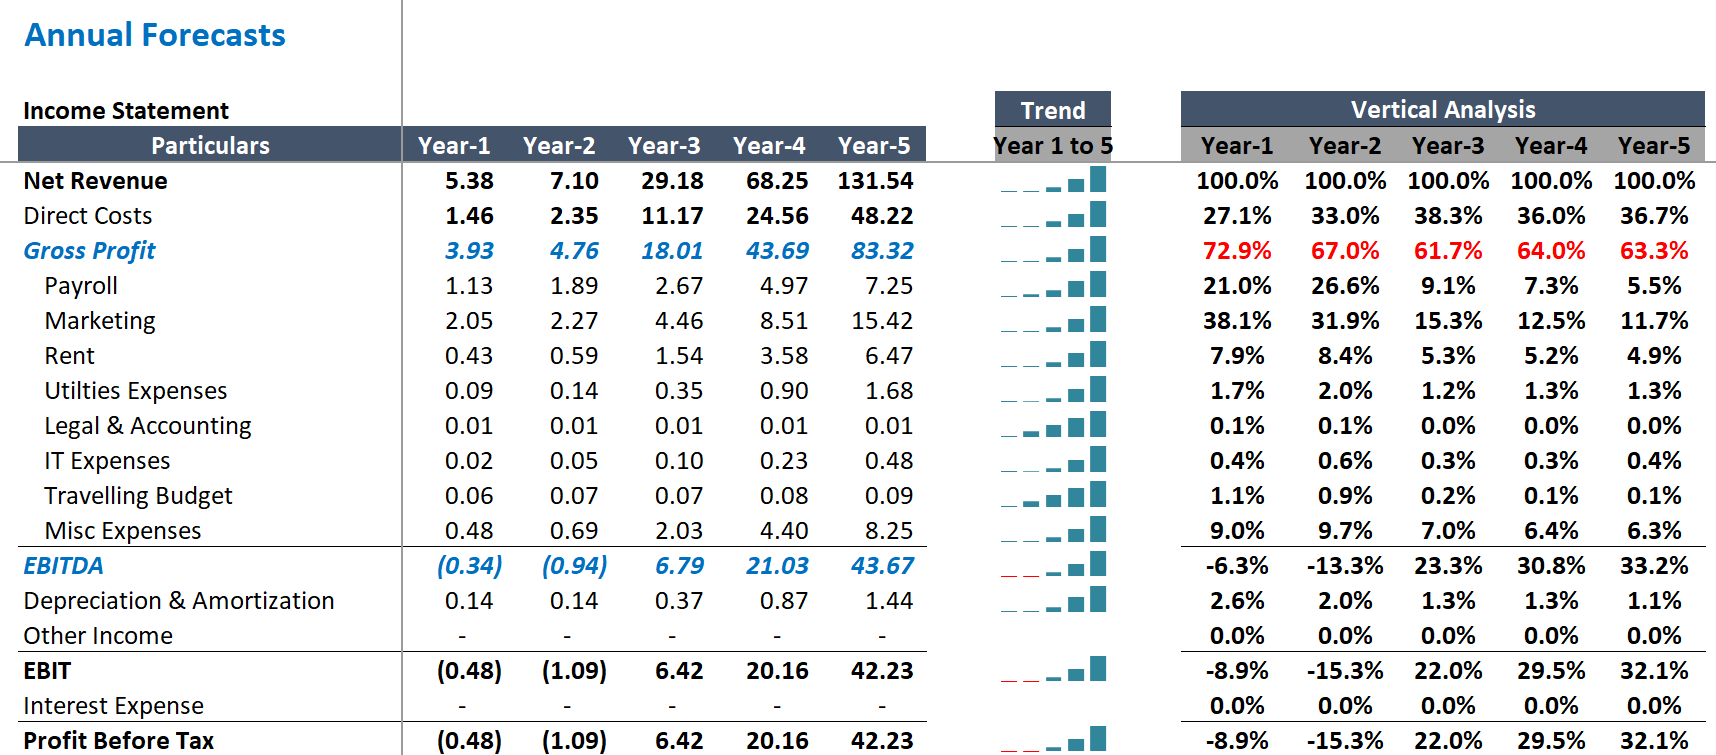Select the Annual Forecasts title
The width and height of the screenshot is (1716, 755).
tap(155, 35)
